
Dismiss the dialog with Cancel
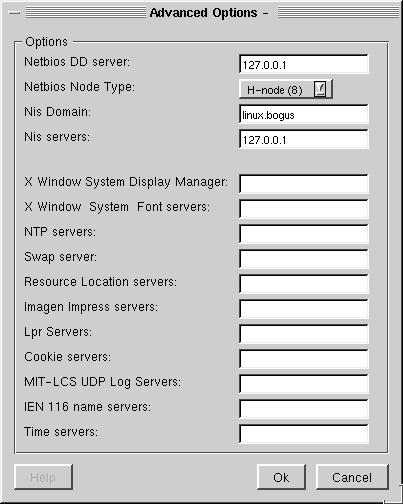click(352, 477)
